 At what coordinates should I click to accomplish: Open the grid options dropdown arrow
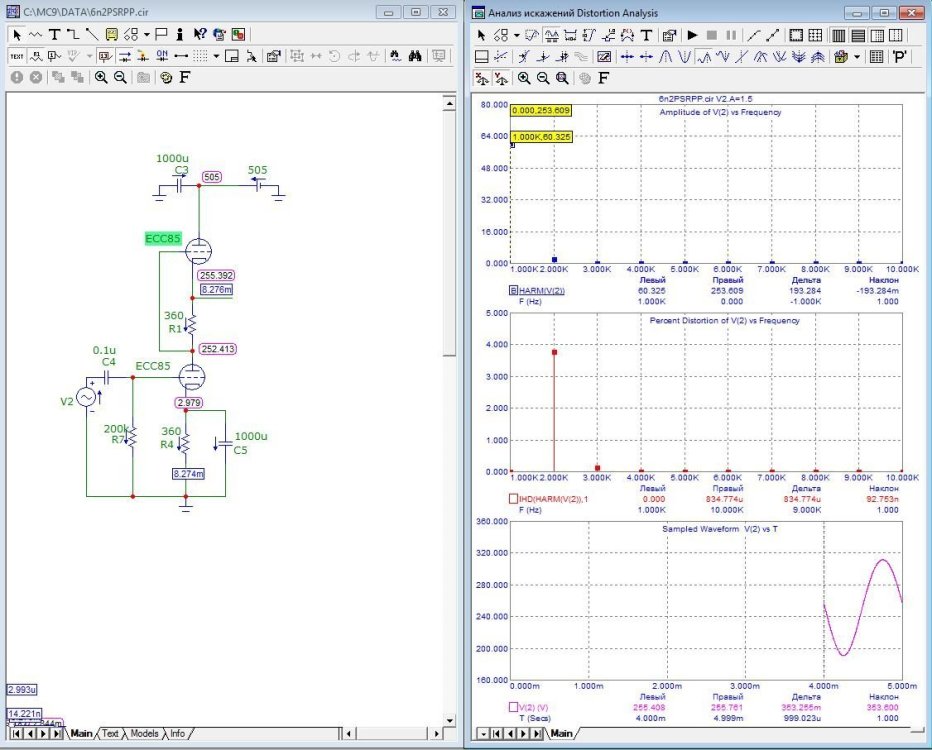[x=216, y=56]
